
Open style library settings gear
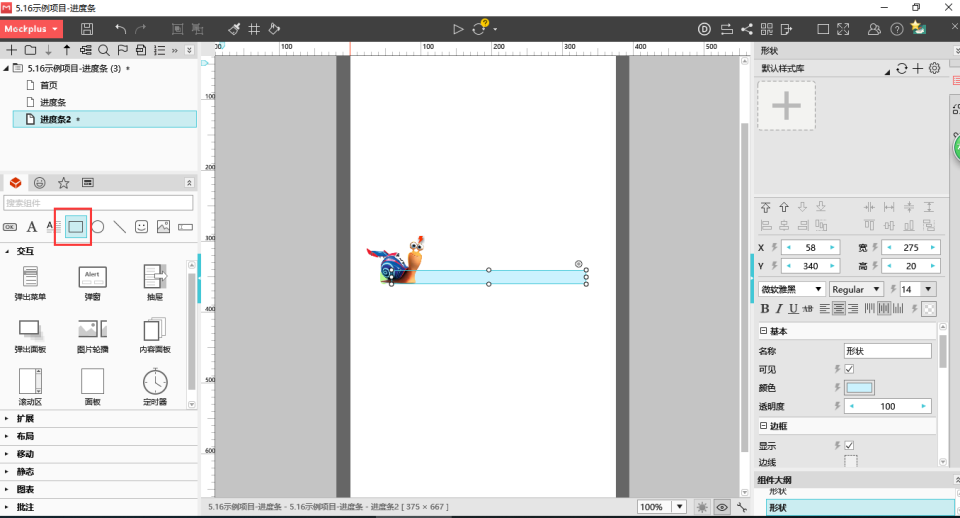pos(934,69)
